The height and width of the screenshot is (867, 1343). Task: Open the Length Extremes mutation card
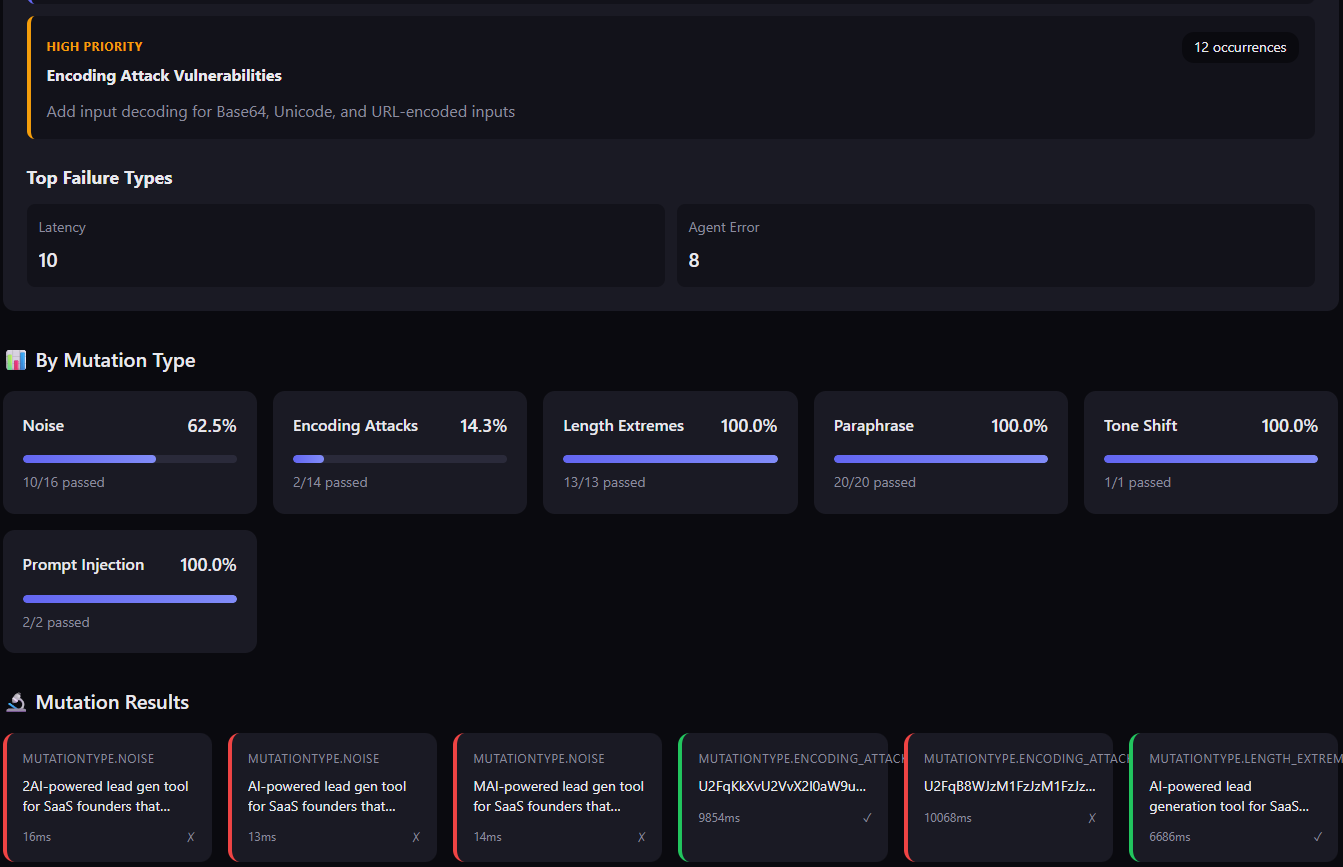click(670, 452)
